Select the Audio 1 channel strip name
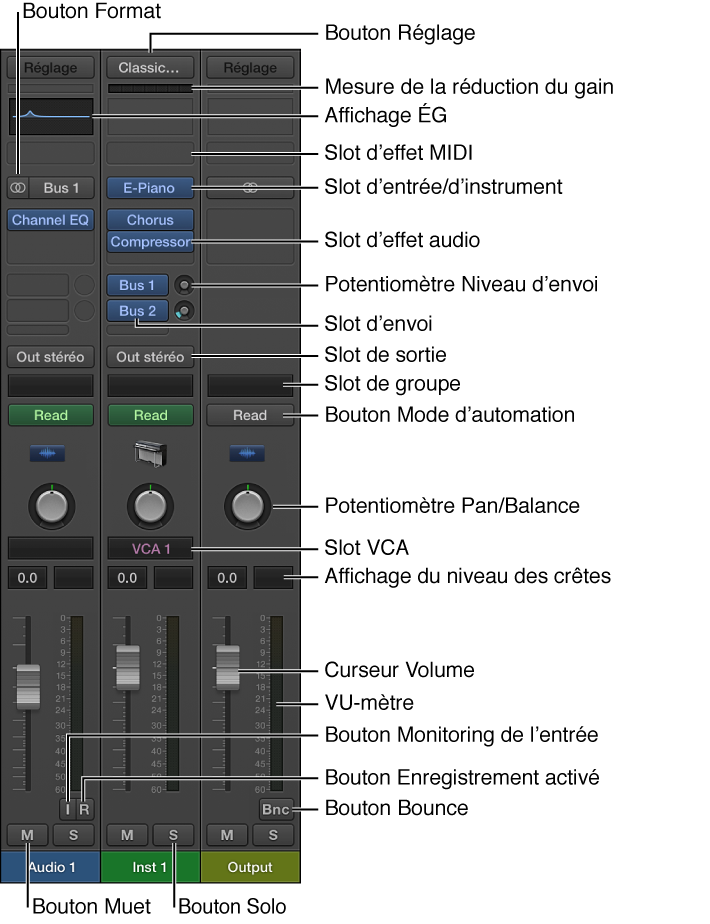The image size is (710, 924). click(x=51, y=867)
